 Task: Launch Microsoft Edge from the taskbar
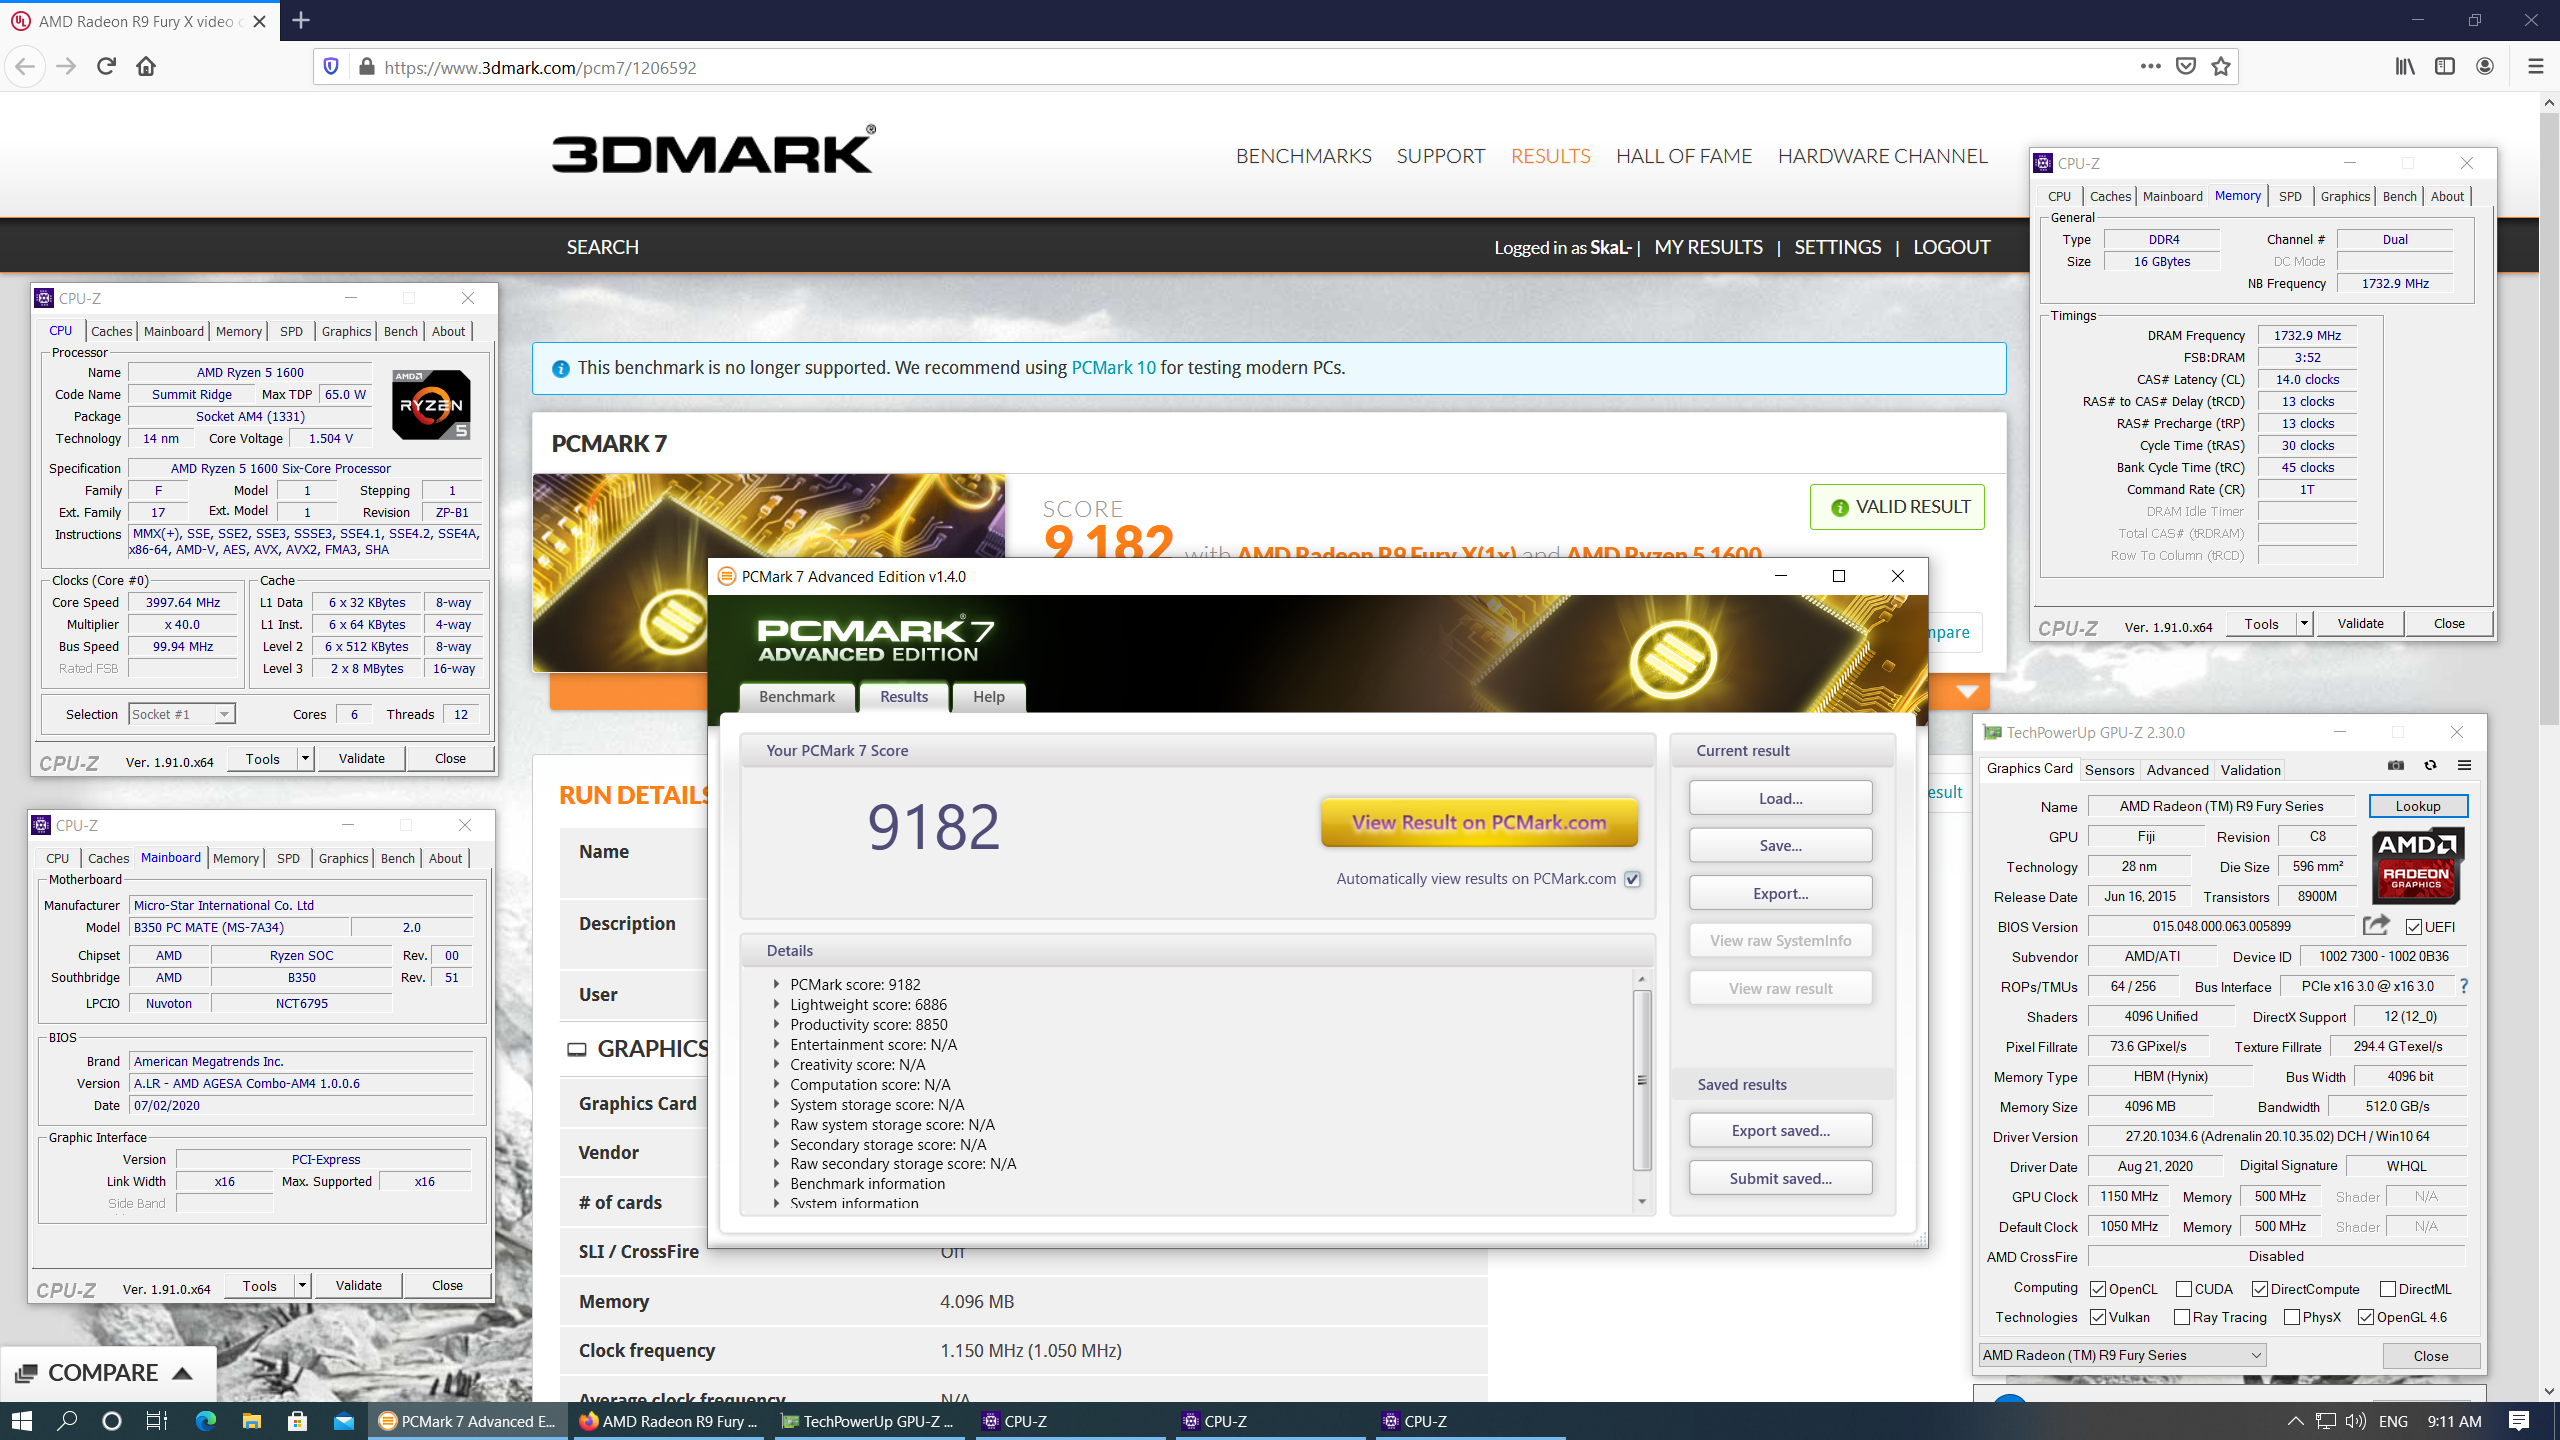(x=206, y=1421)
